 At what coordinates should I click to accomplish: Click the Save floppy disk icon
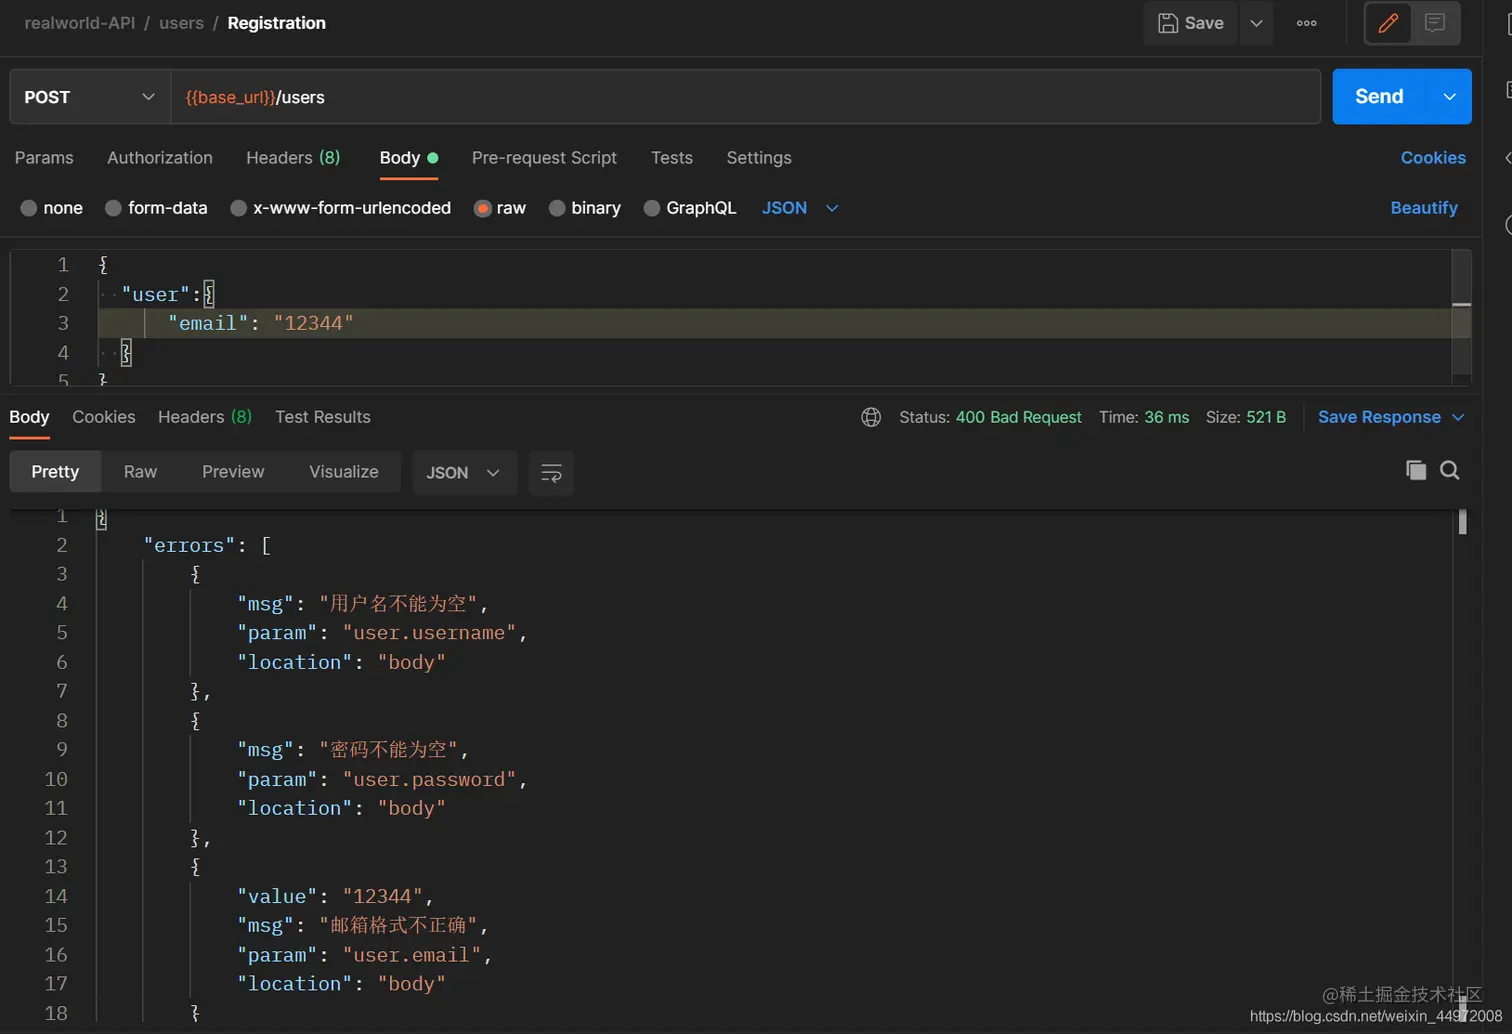(1167, 23)
